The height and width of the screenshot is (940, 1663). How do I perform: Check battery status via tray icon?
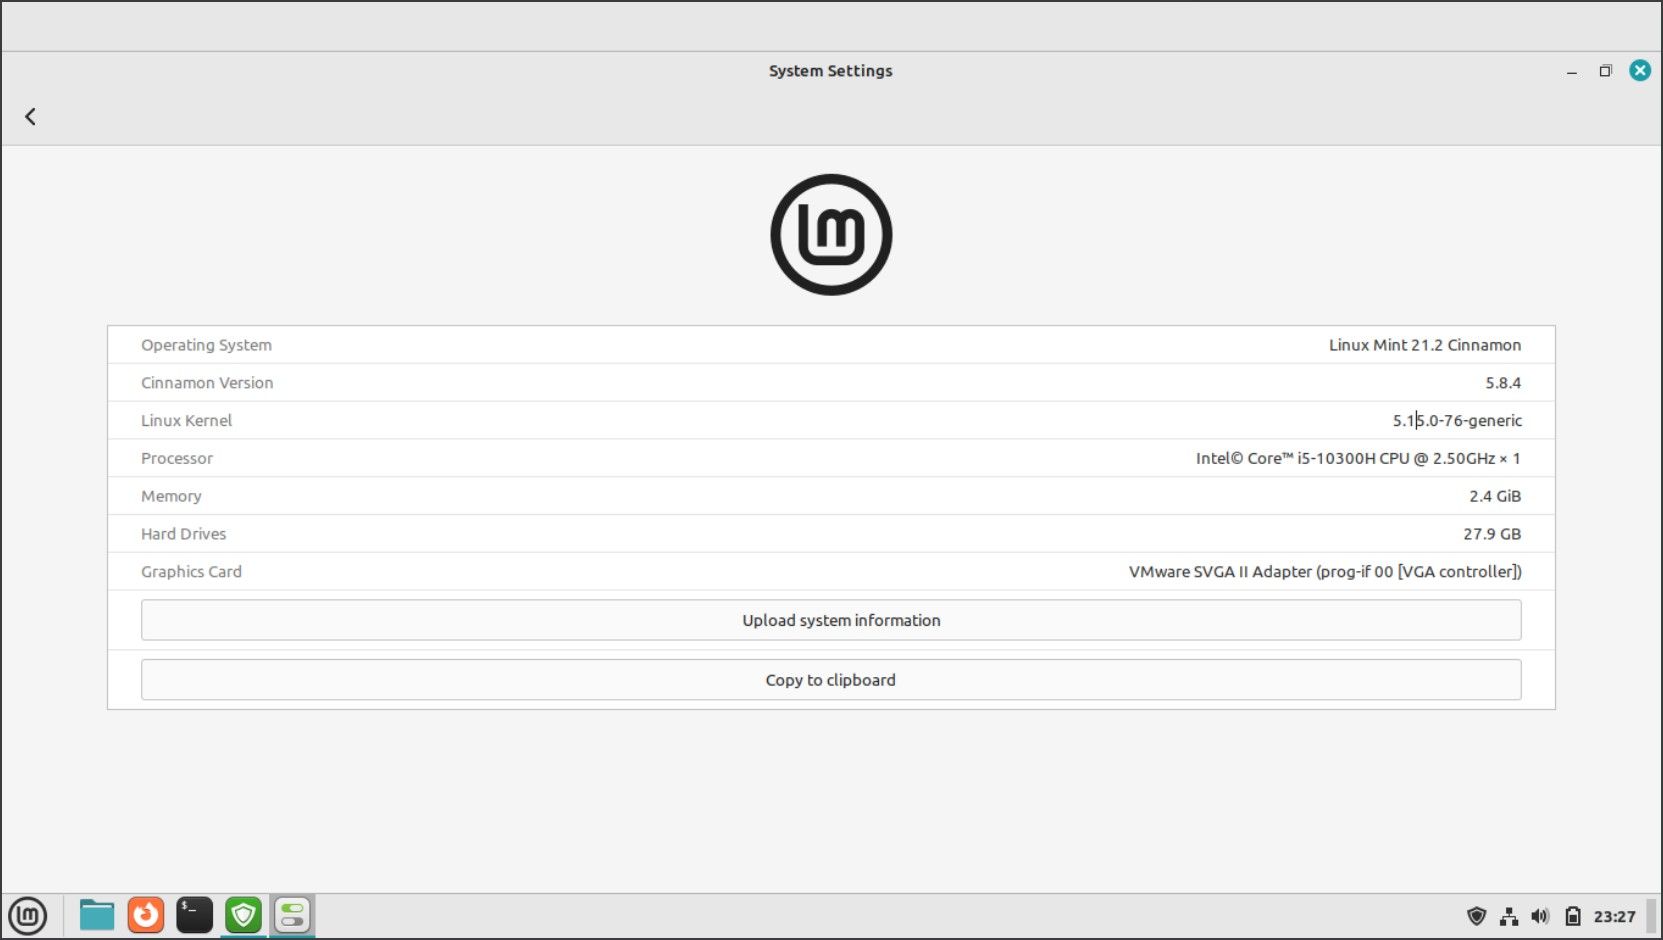[1572, 915]
